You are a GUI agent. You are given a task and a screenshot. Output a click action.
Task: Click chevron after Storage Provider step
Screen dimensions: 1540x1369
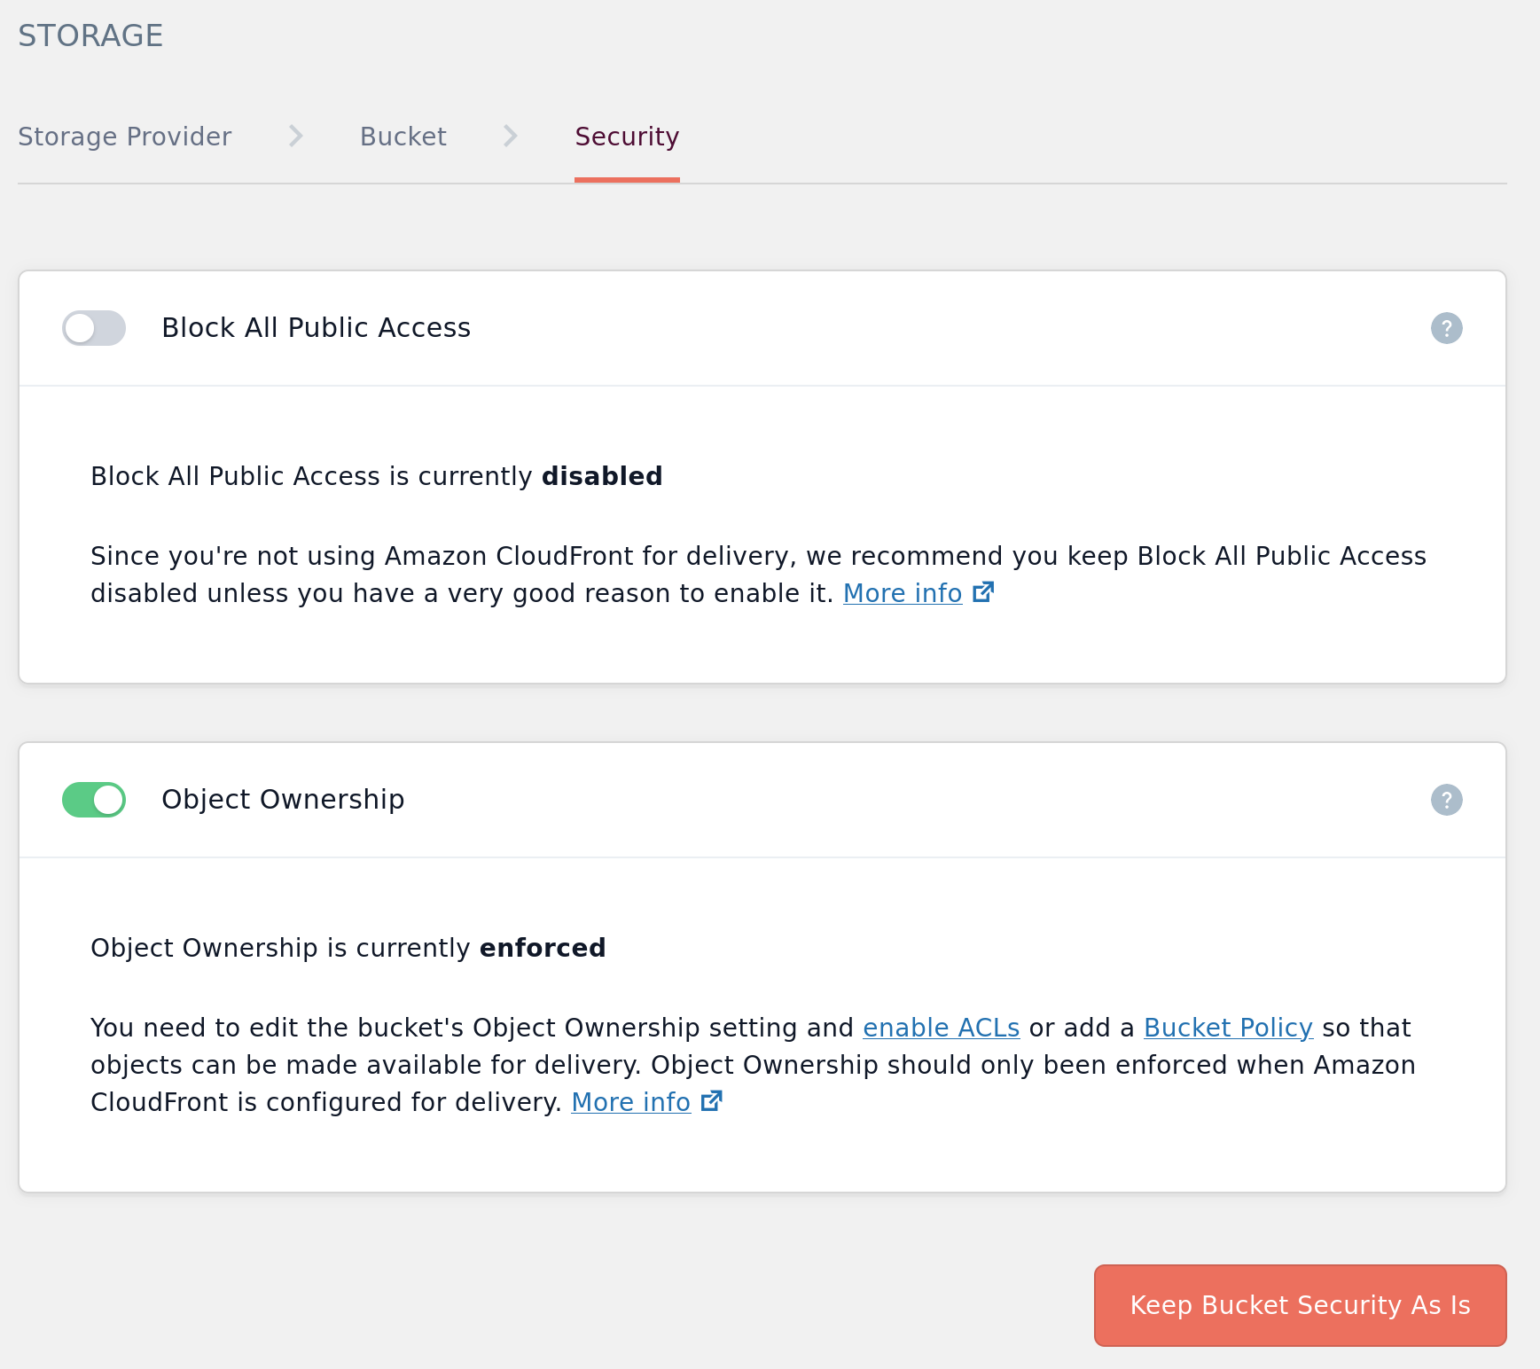tap(296, 136)
